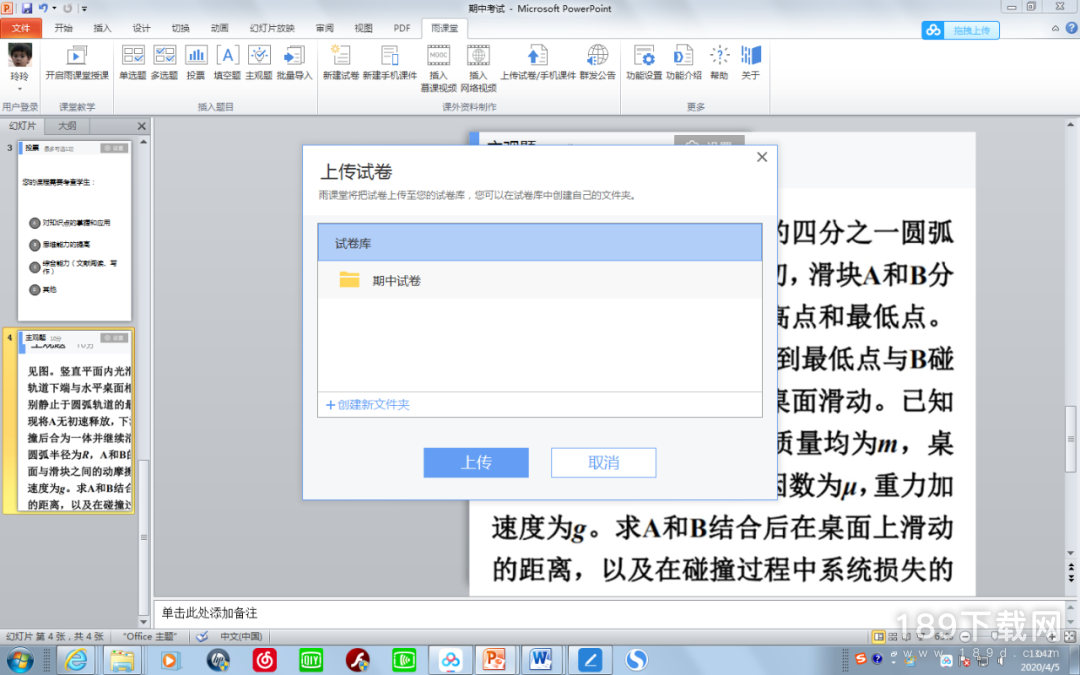Screen dimensions: 1080x675
Task: Switch to the 开始 ribbon tab
Action: point(63,28)
